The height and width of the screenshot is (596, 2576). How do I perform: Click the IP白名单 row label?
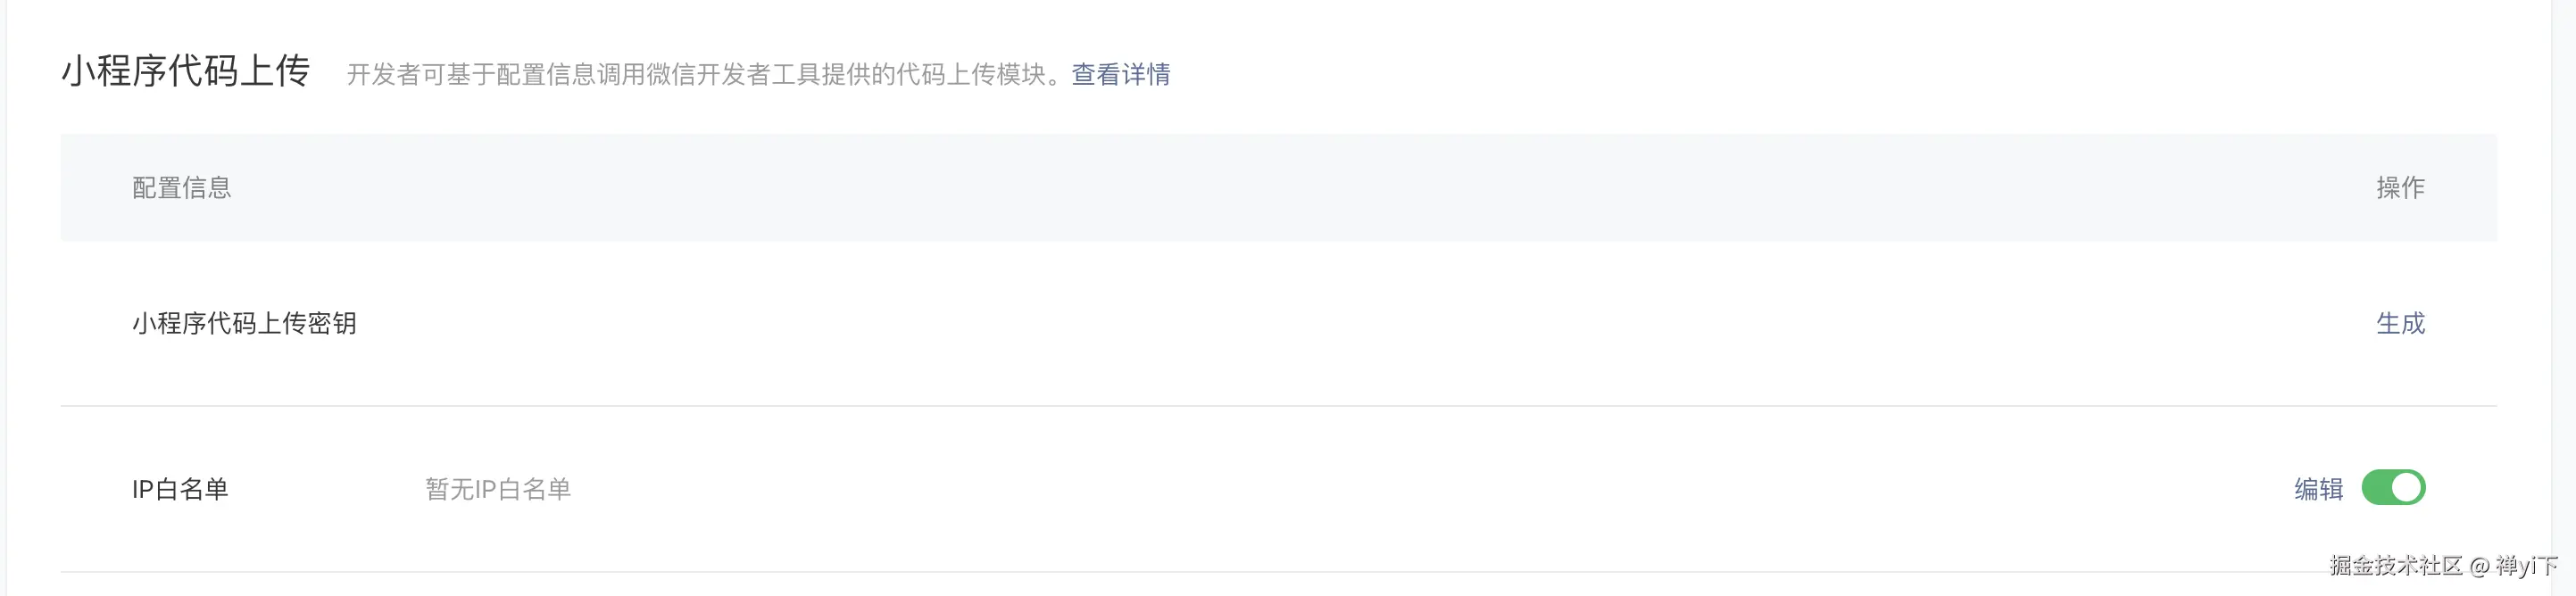180,489
